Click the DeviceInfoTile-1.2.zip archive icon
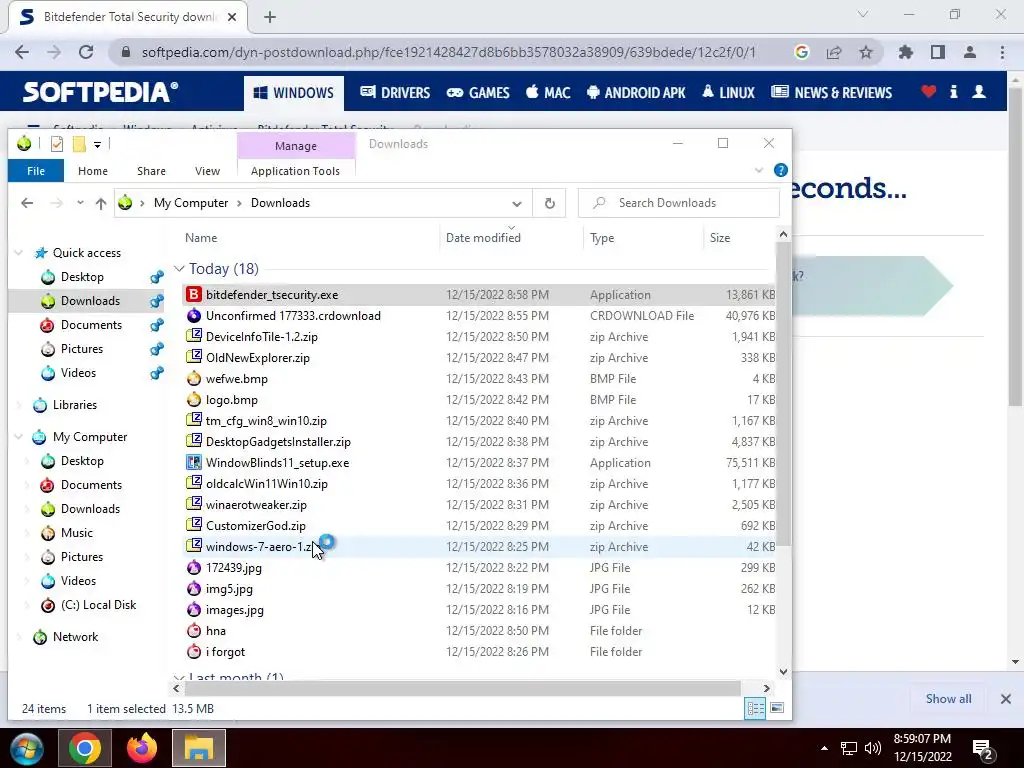This screenshot has height=768, width=1024. [x=193, y=336]
